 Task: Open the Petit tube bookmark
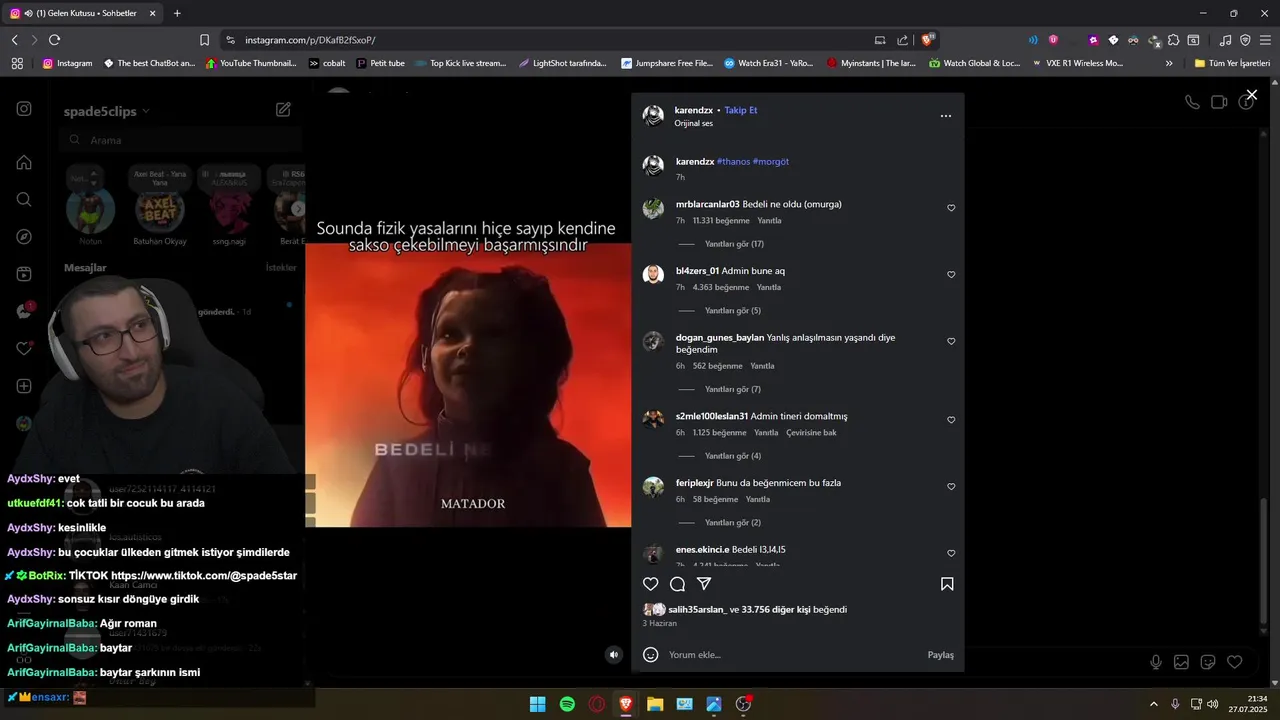(x=381, y=63)
